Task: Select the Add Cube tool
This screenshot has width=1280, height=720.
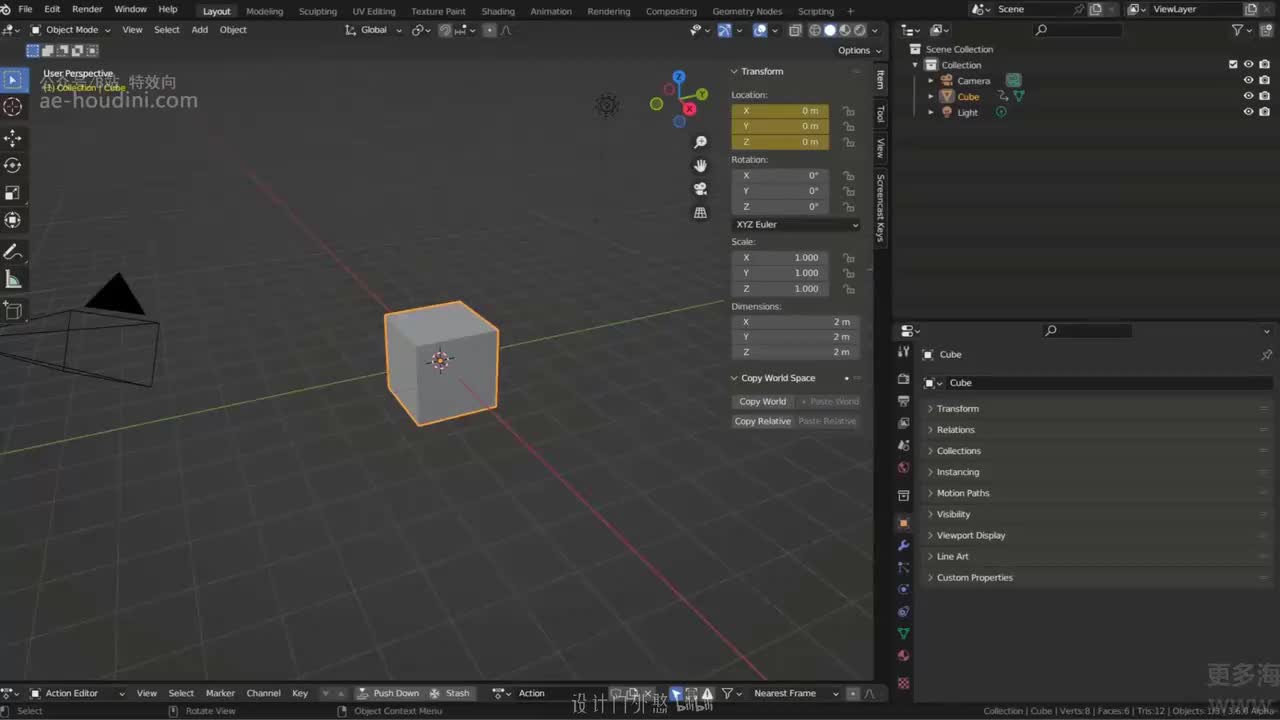Action: coord(14,311)
